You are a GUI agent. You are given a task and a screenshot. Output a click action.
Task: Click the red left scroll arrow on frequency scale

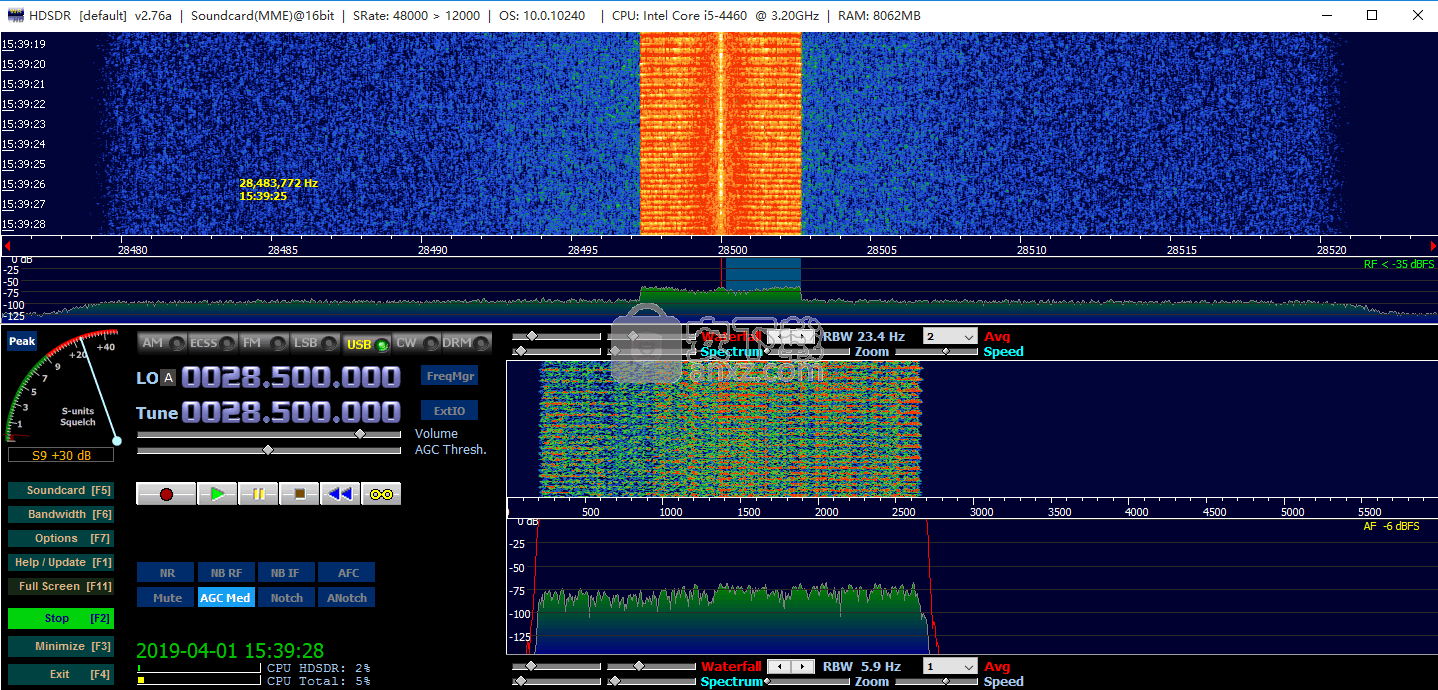(7, 245)
